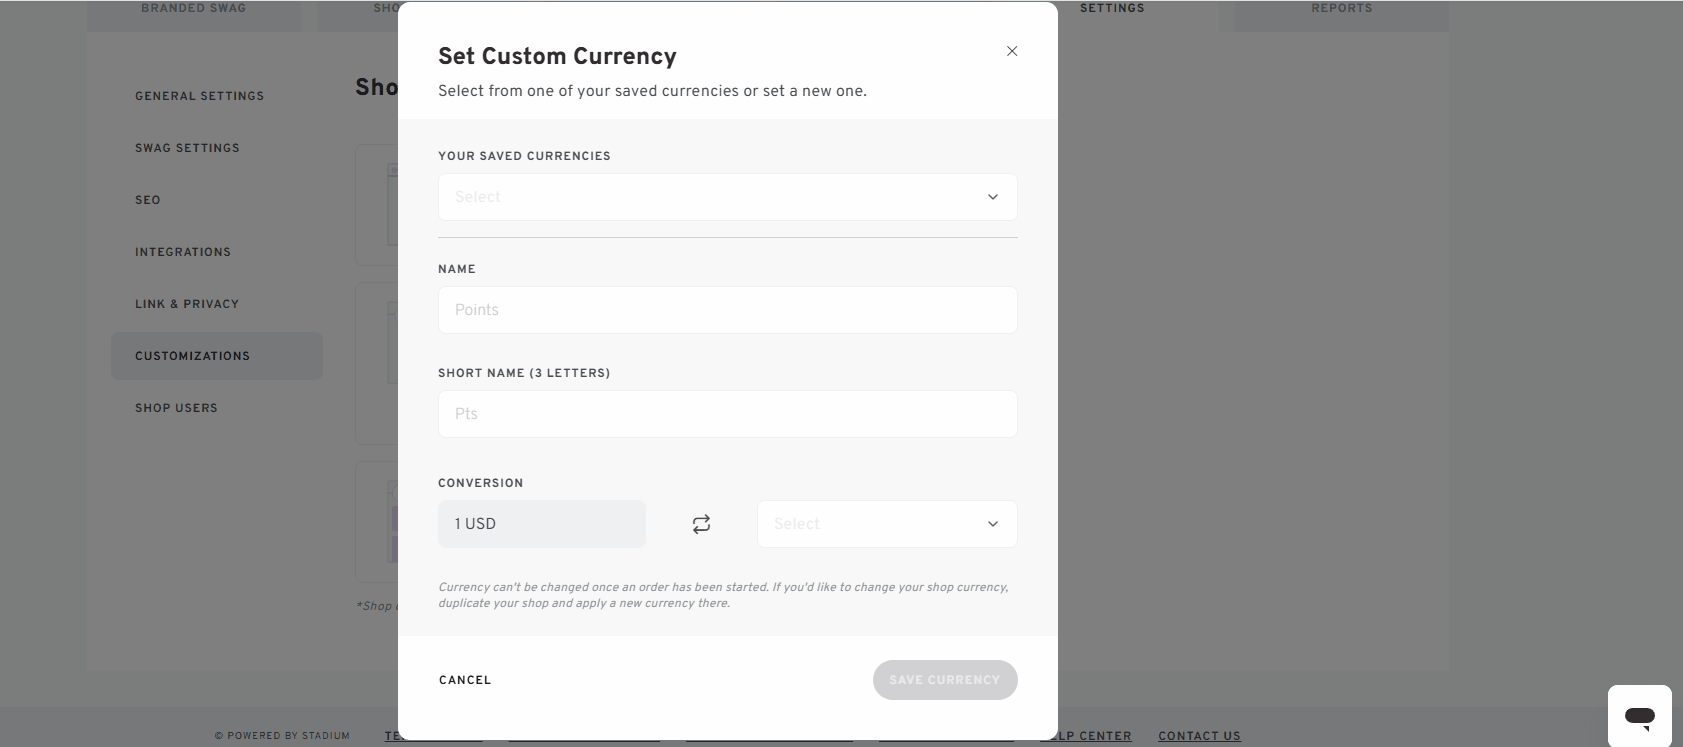1683x747 pixels.
Task: Go to the Integrations section
Action: pyautogui.click(x=183, y=251)
